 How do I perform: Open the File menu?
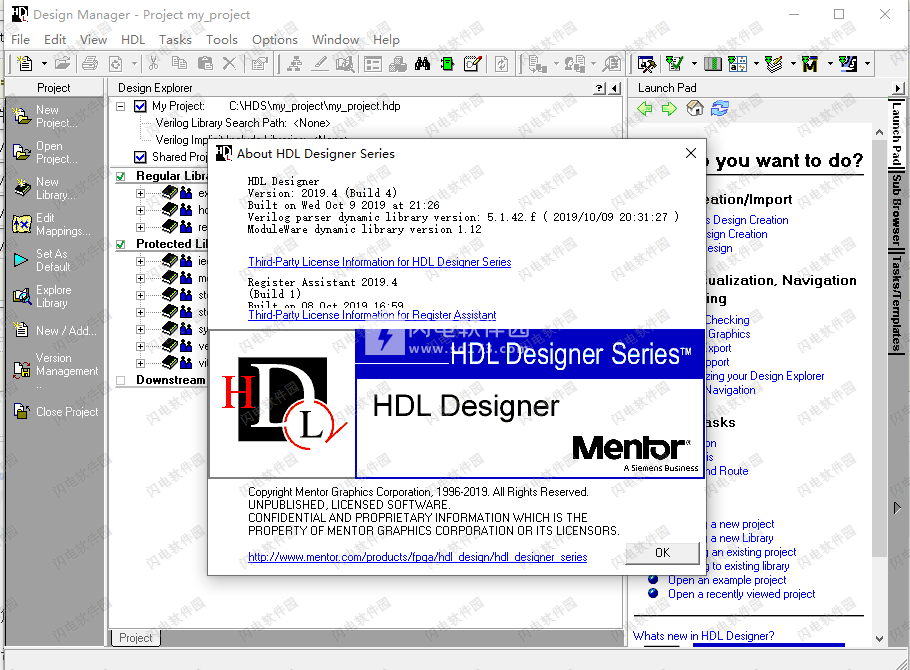pos(20,39)
